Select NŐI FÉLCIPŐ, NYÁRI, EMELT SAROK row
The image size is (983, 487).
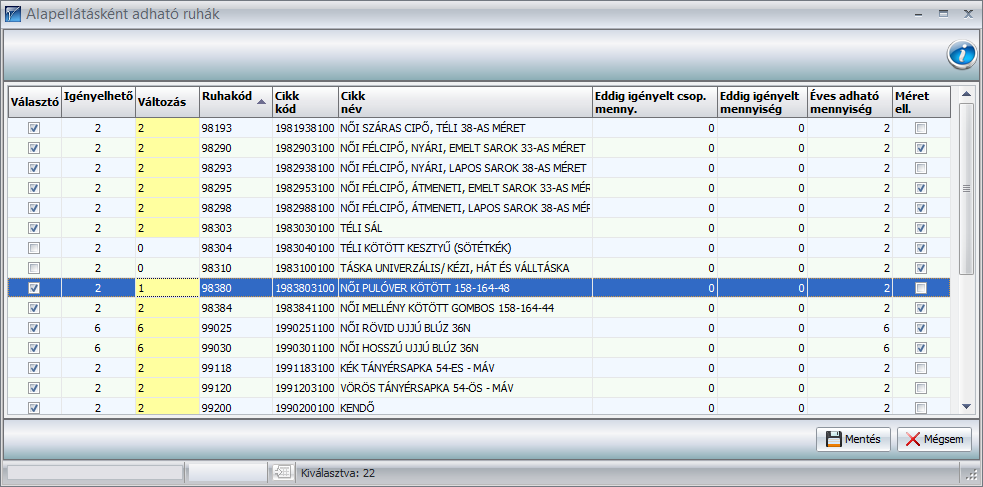pyautogui.click(x=479, y=149)
